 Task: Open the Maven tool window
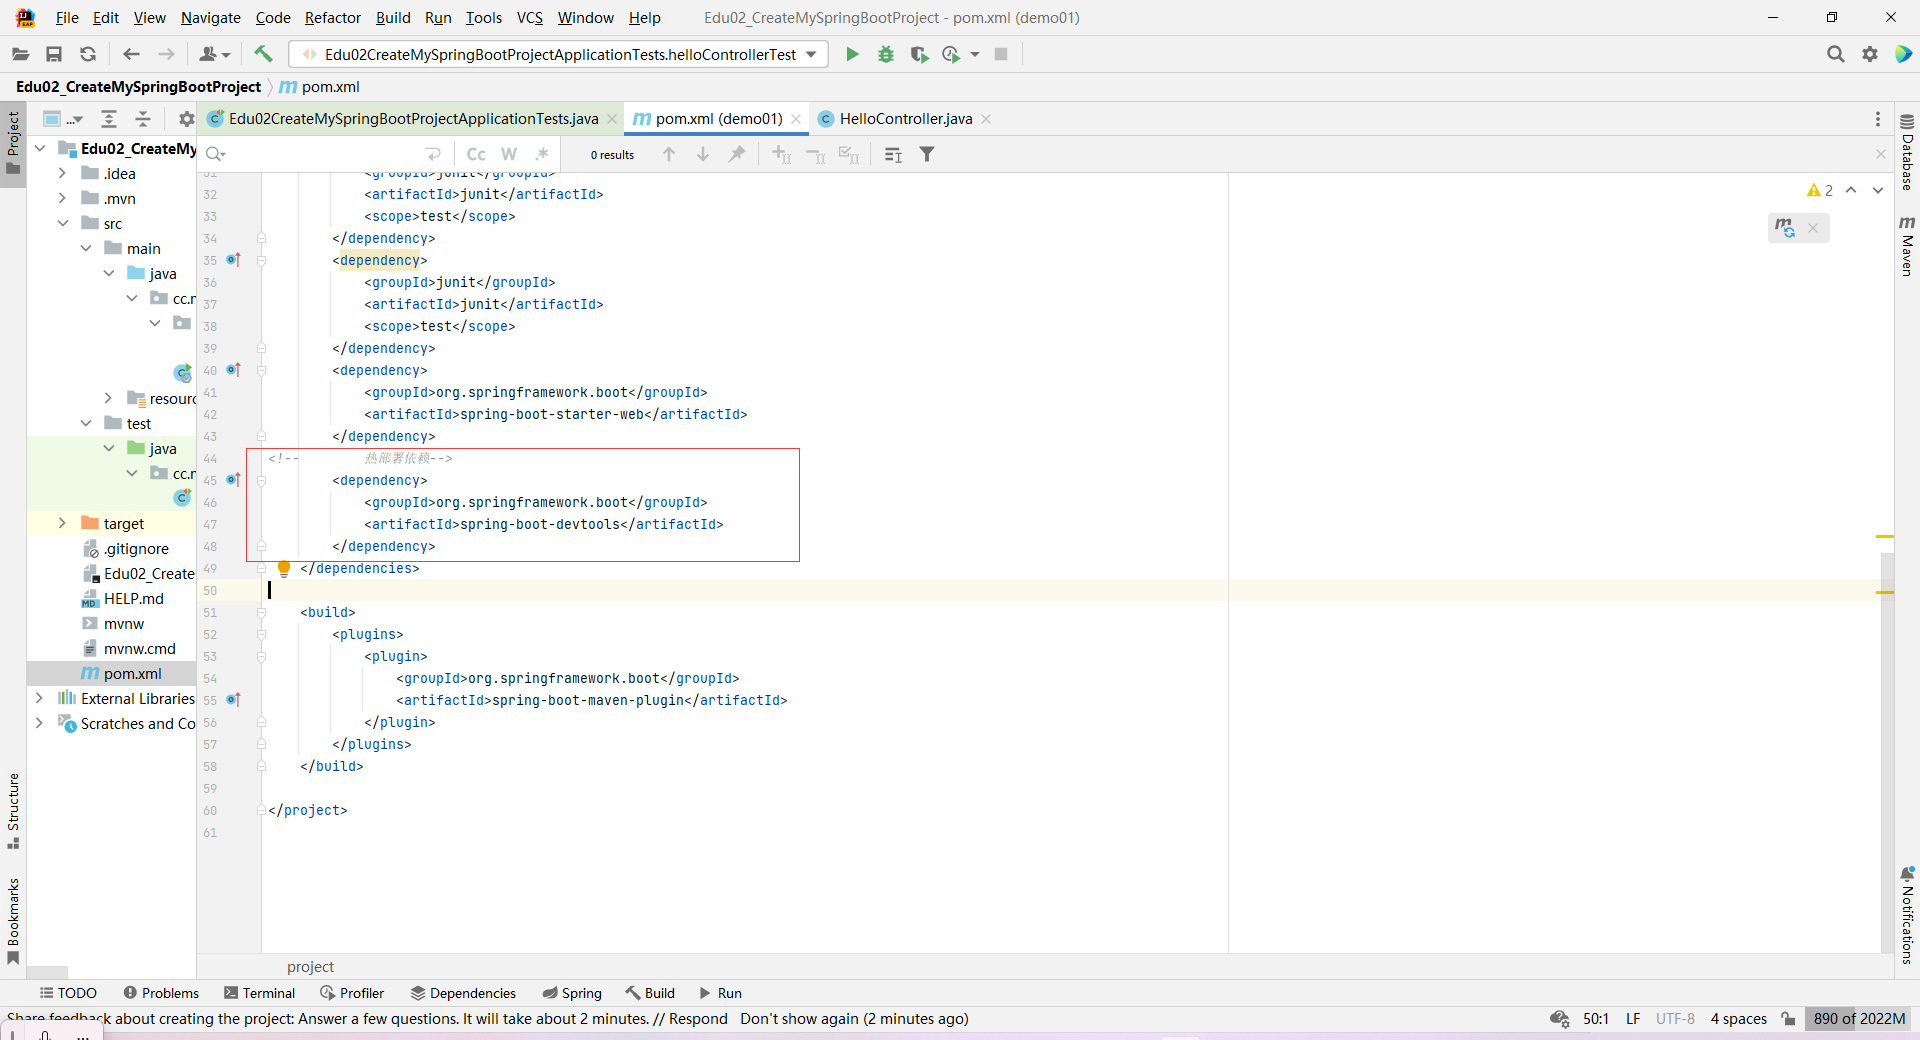click(x=1907, y=245)
